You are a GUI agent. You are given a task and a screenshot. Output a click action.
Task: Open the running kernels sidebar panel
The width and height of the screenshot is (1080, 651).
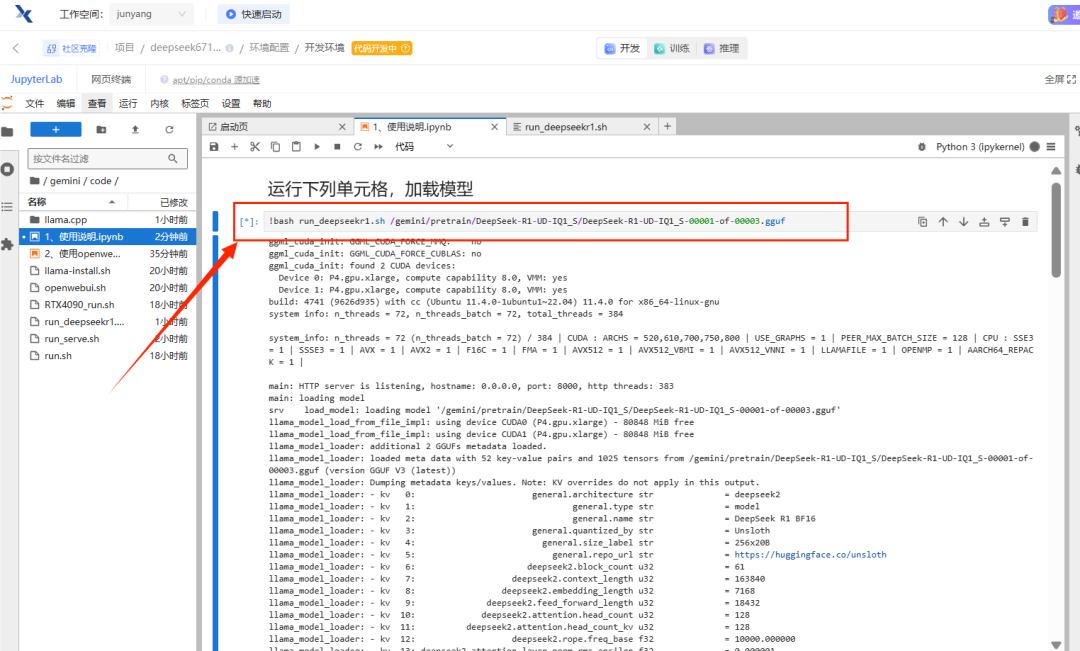point(7,169)
